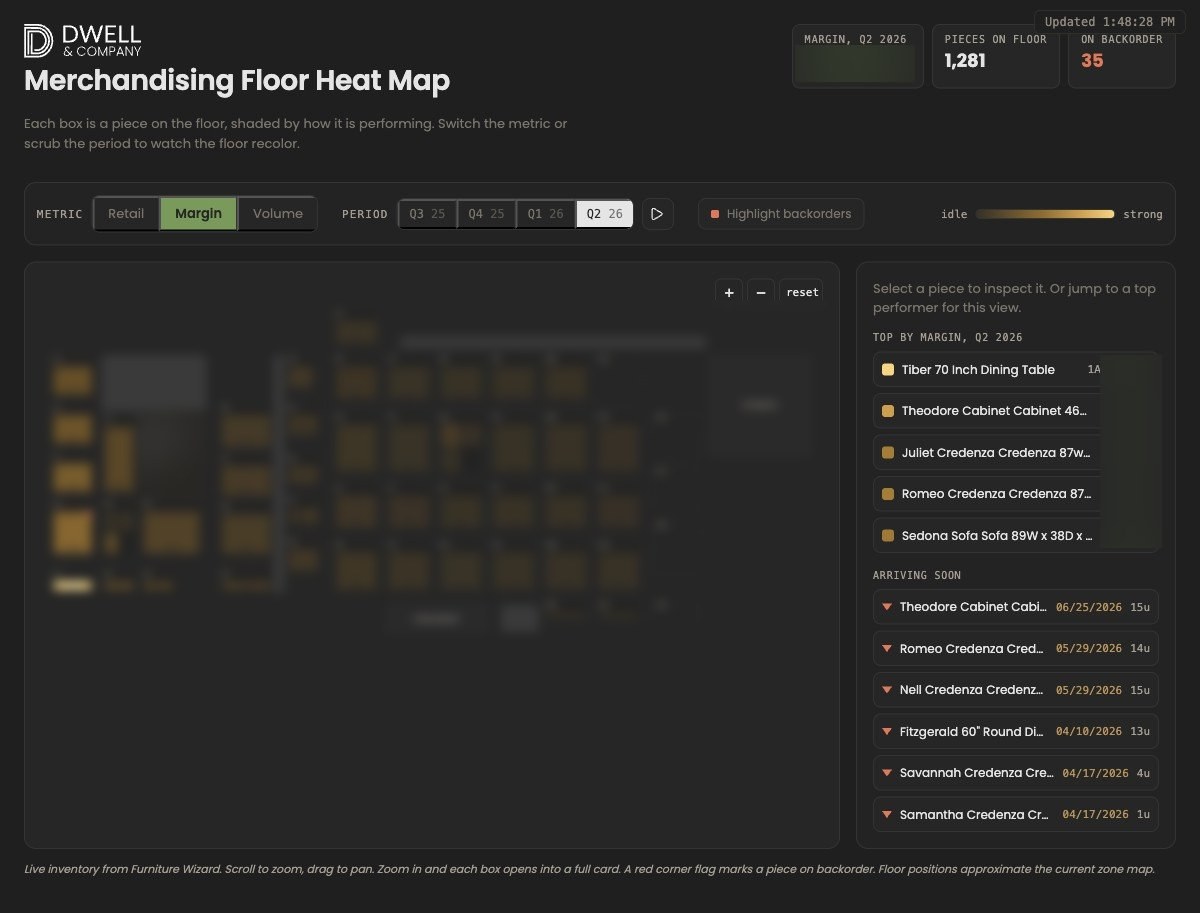
Task: Click the Margin Q2 2026 summary card
Action: (x=858, y=56)
